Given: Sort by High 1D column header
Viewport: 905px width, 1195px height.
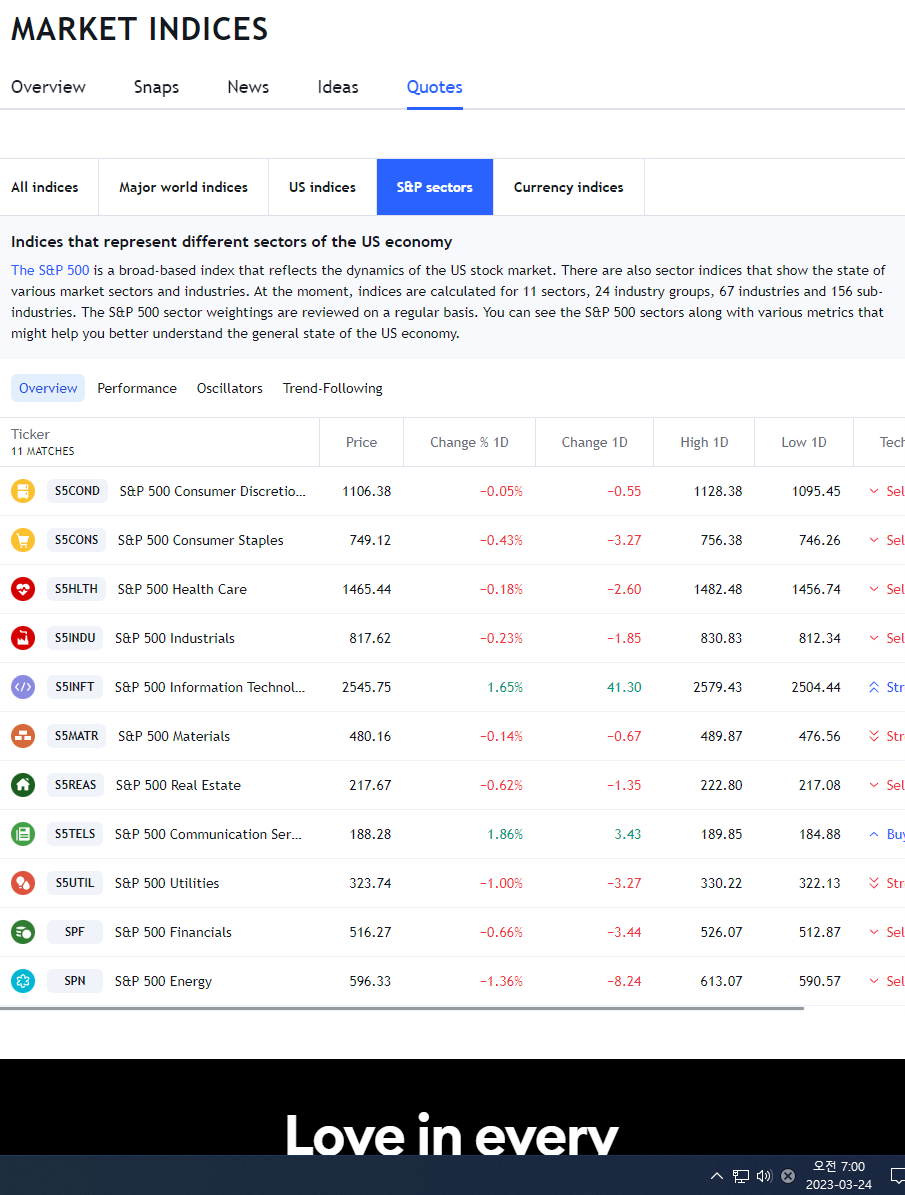Looking at the screenshot, I should point(704,442).
